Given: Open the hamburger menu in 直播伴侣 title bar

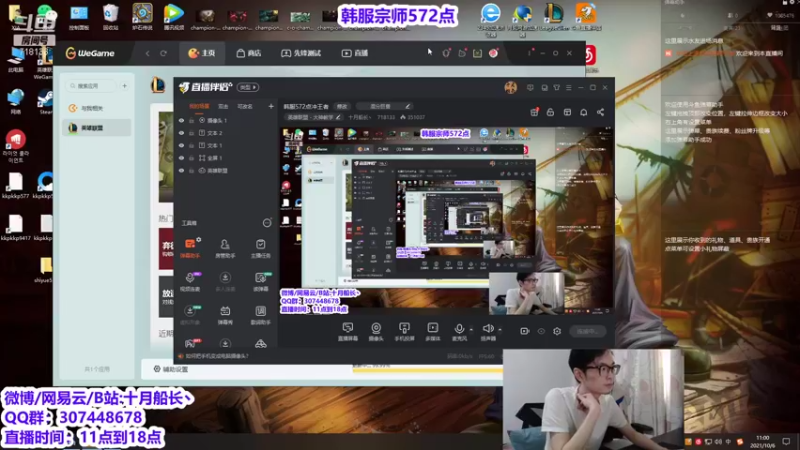Looking at the screenshot, I should pos(568,88).
